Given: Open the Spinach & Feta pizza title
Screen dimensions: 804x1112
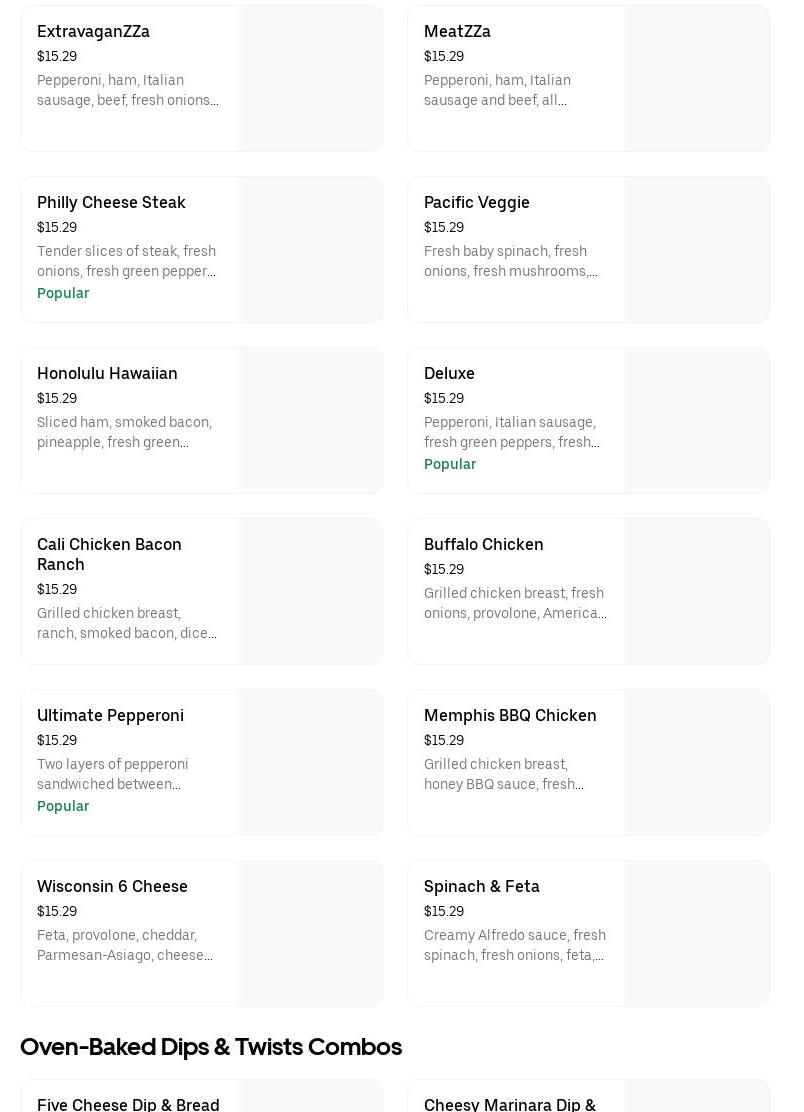Looking at the screenshot, I should coord(481,887).
